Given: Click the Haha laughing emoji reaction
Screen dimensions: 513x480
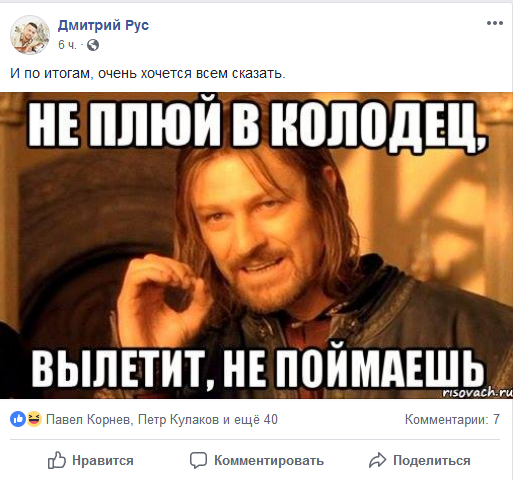Looking at the screenshot, I should pyautogui.click(x=34, y=419).
